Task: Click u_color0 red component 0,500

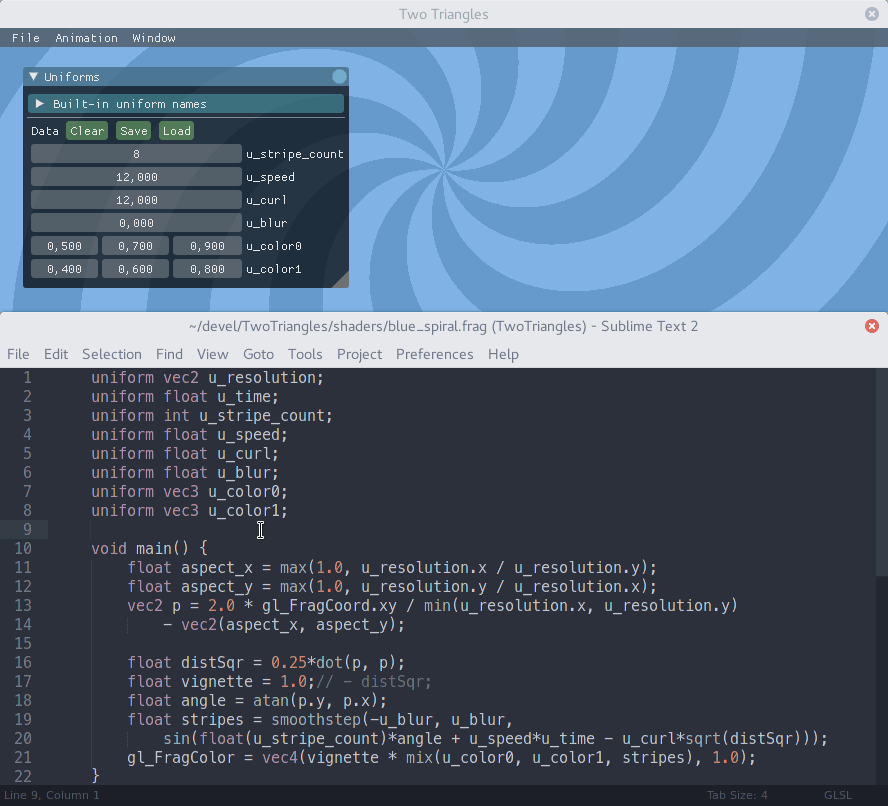Action: pyautogui.click(x=65, y=246)
